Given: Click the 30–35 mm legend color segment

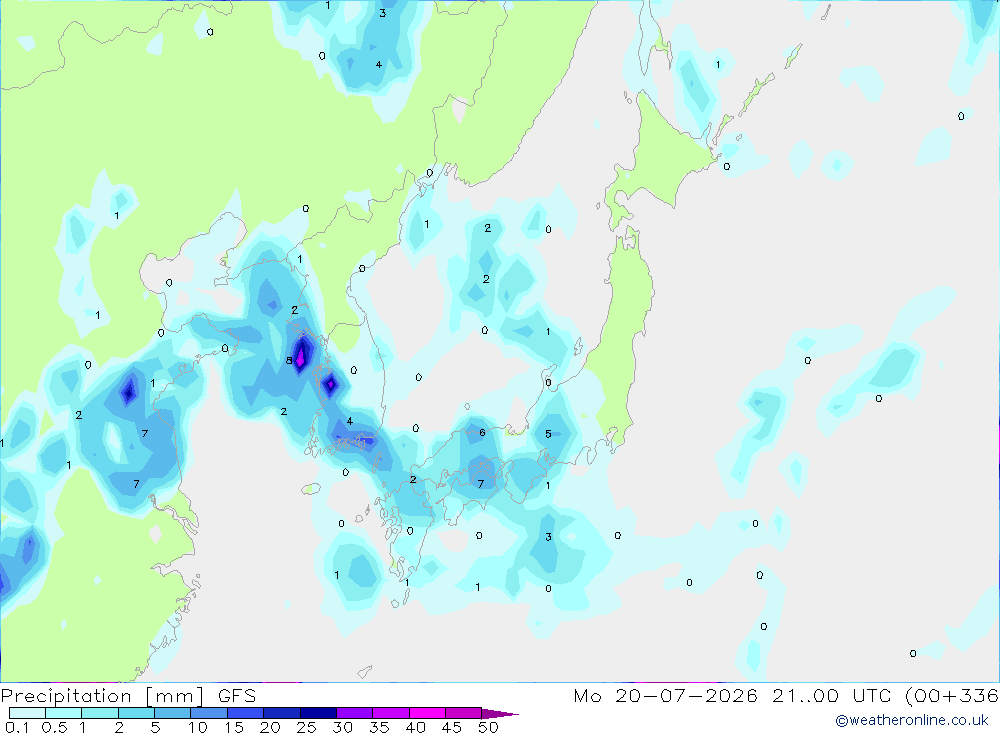Looking at the screenshot, I should [x=355, y=713].
